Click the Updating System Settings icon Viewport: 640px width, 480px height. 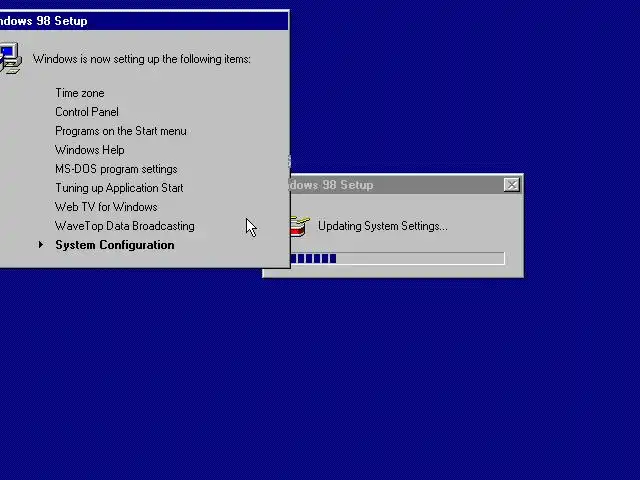point(300,226)
